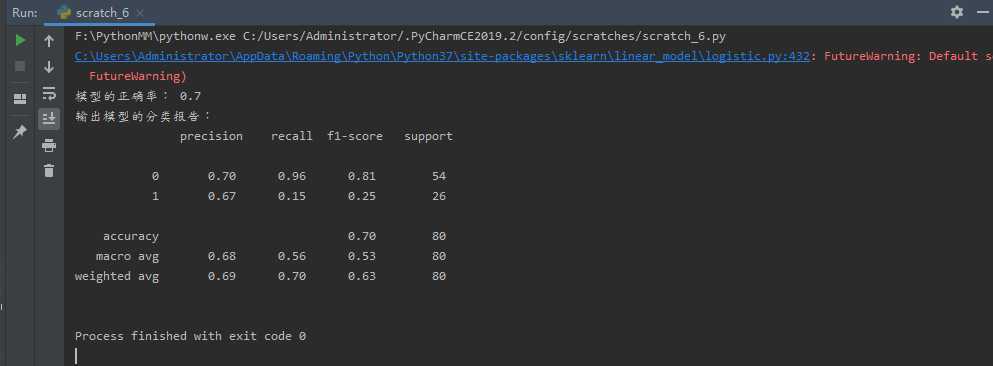
Task: Click the pythonw.exe command line at top
Action: [400, 37]
